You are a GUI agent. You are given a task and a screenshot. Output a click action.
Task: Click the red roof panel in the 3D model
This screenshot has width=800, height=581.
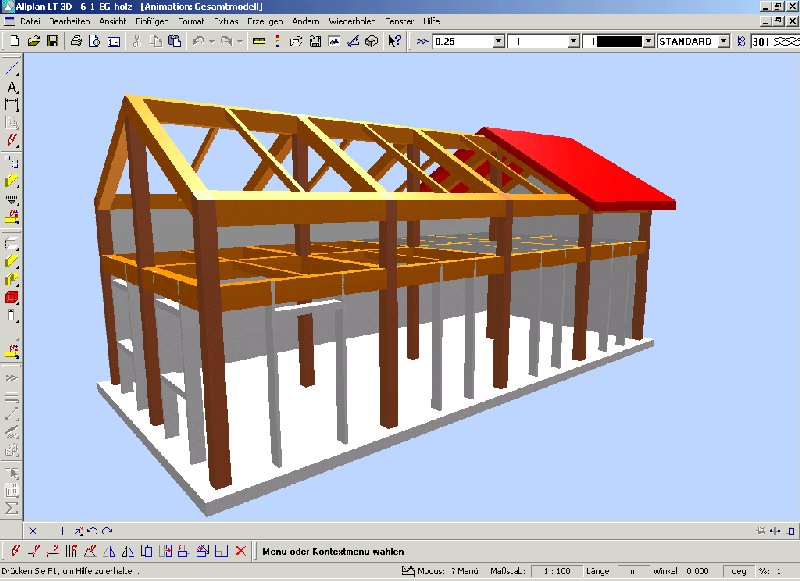[590, 170]
